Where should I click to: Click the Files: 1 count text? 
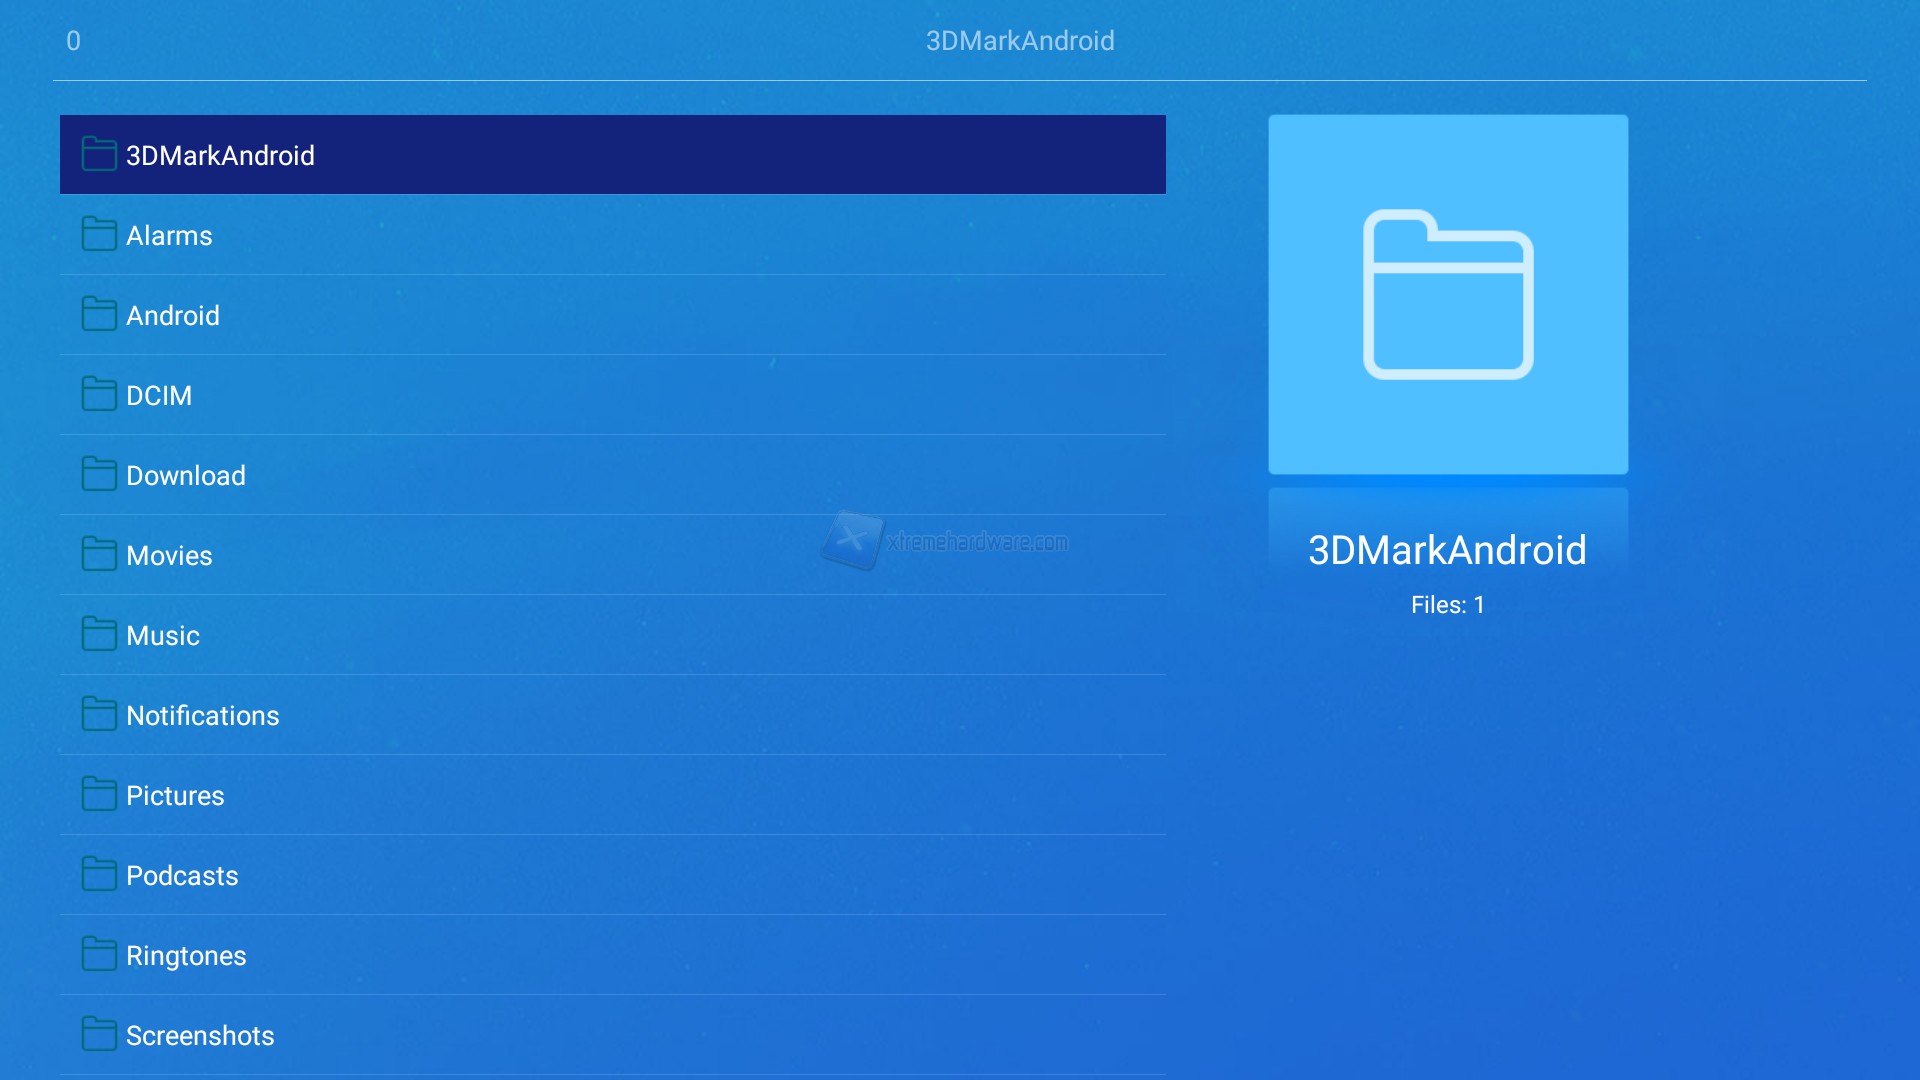[x=1447, y=605]
